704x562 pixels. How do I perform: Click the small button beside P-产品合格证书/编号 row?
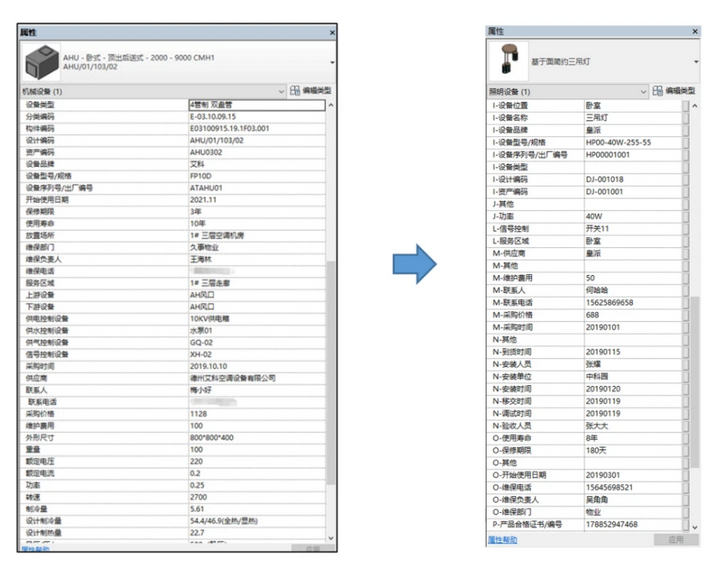[x=685, y=524]
